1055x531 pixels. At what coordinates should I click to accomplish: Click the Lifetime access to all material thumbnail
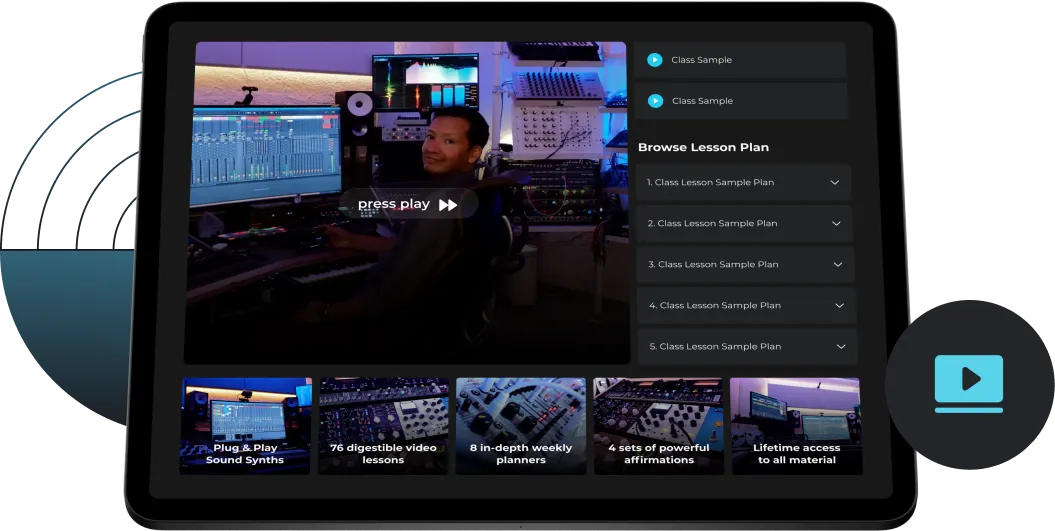click(x=796, y=425)
